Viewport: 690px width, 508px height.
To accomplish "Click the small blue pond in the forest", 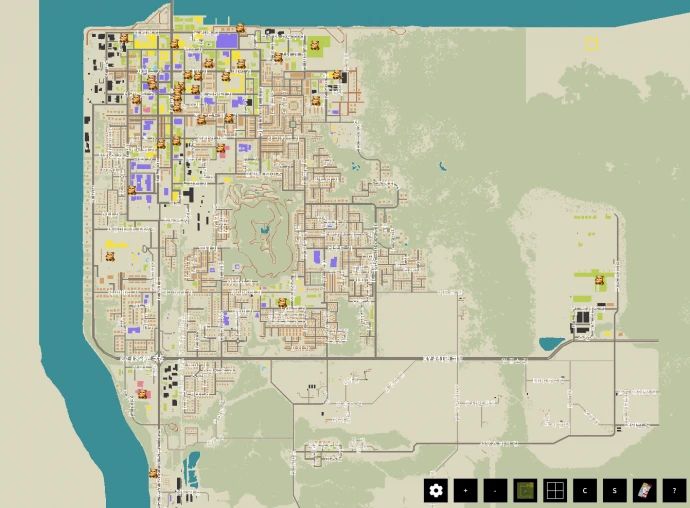I will 441,166.
